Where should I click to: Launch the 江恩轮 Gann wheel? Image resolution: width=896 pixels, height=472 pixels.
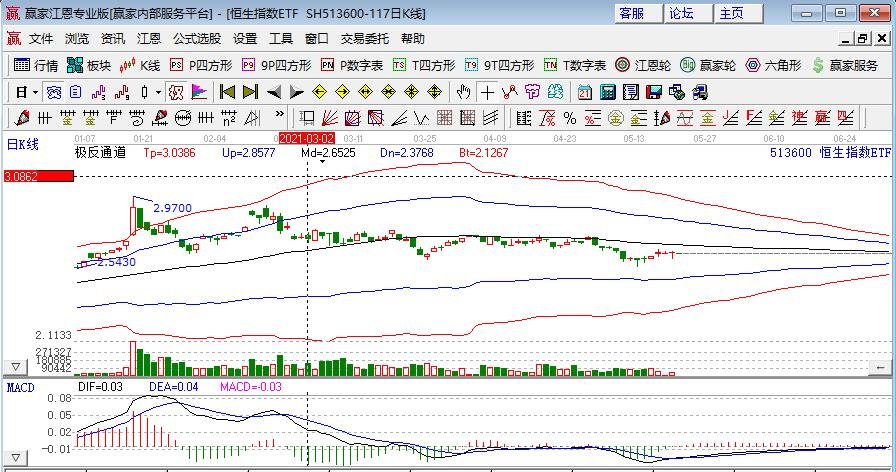click(643, 66)
